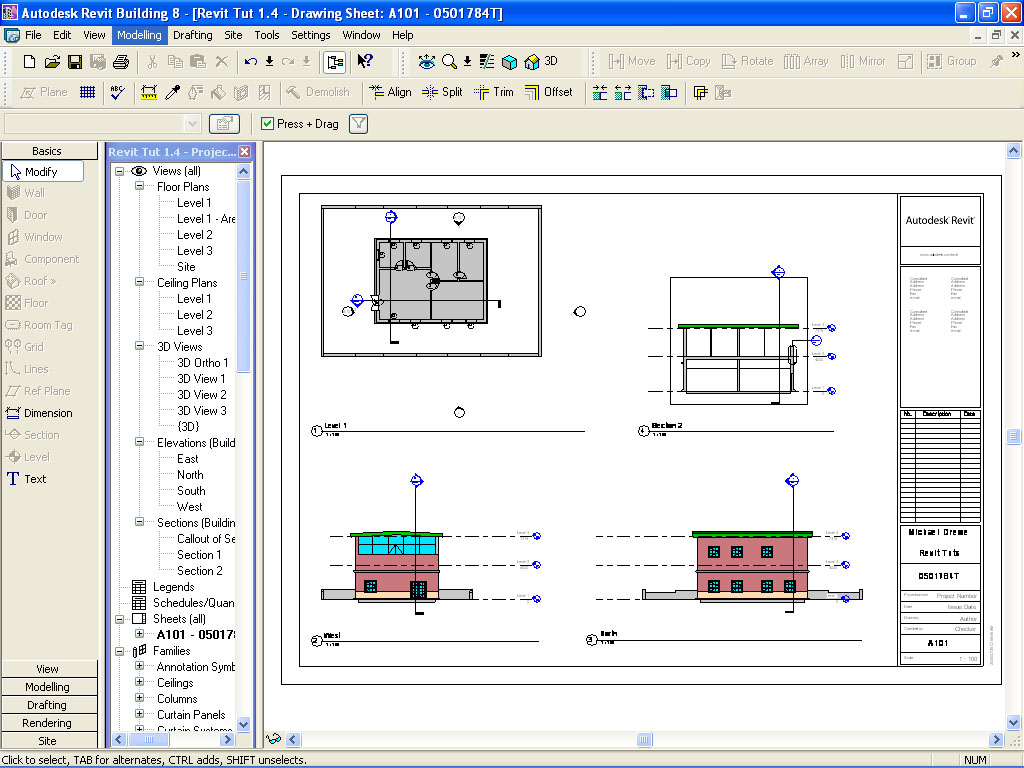Select the Trim tool
Screen dimensions: 1024x768
[494, 92]
